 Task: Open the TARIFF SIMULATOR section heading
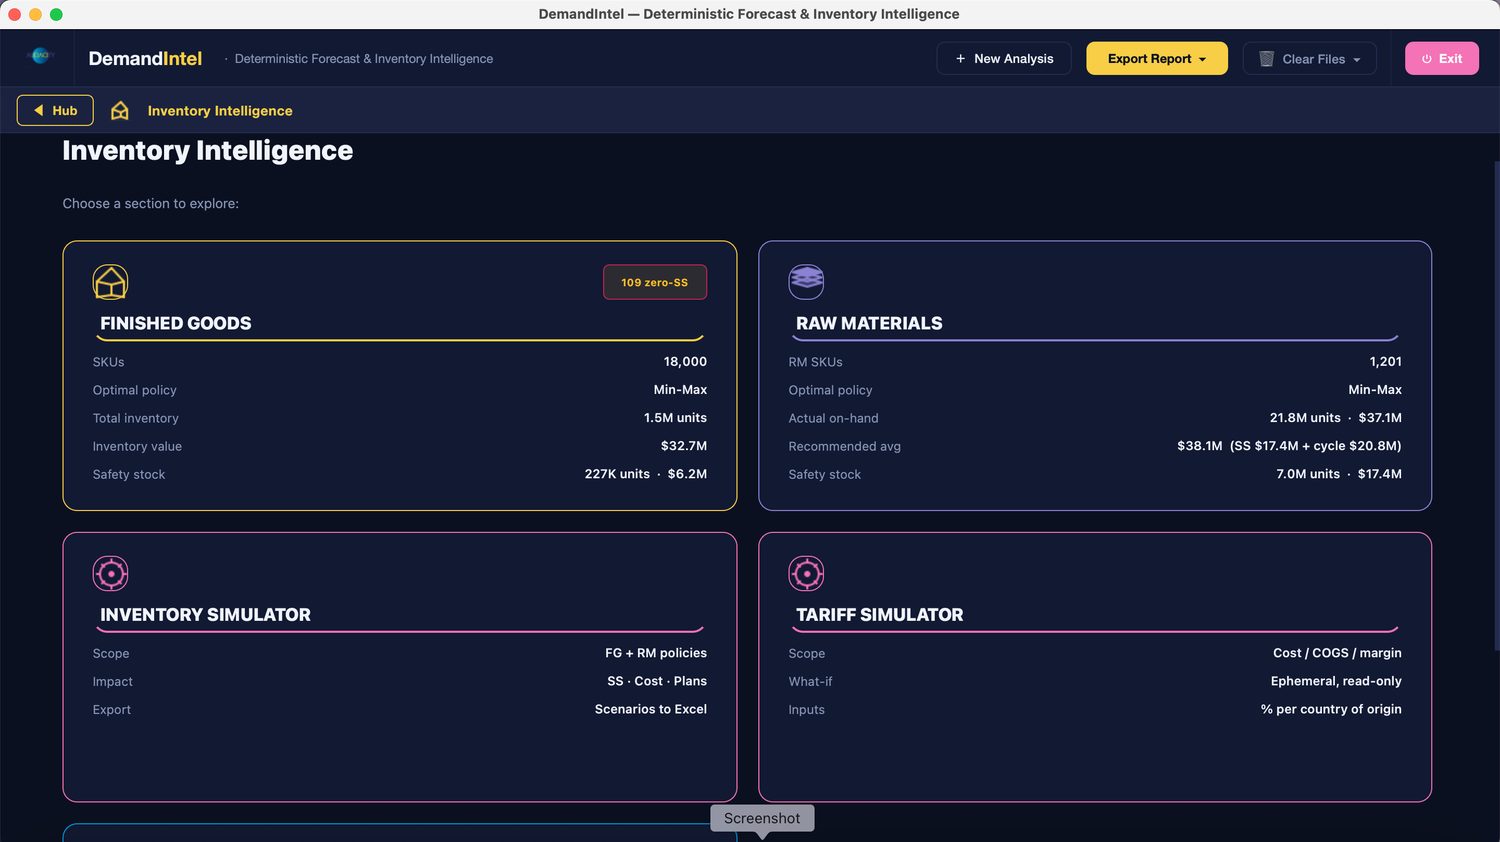tap(880, 615)
